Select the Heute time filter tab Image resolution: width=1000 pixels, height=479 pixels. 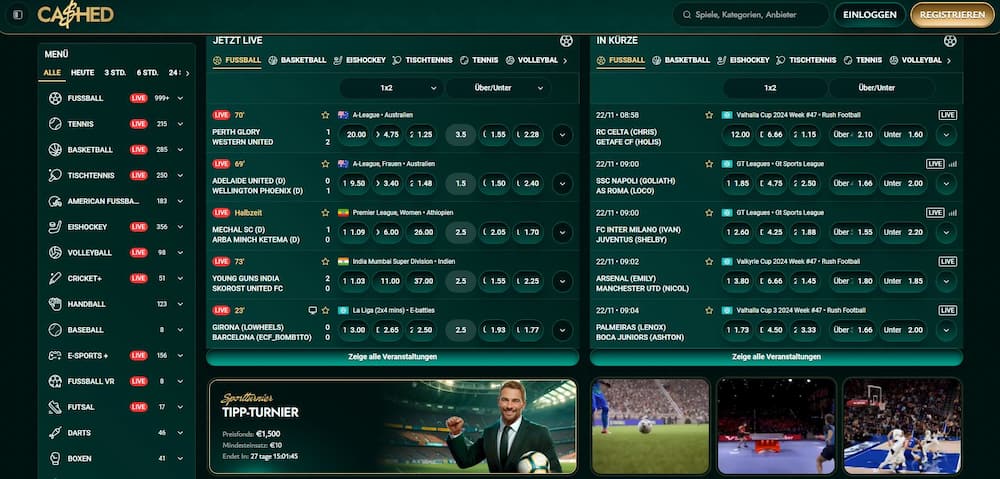[82, 73]
